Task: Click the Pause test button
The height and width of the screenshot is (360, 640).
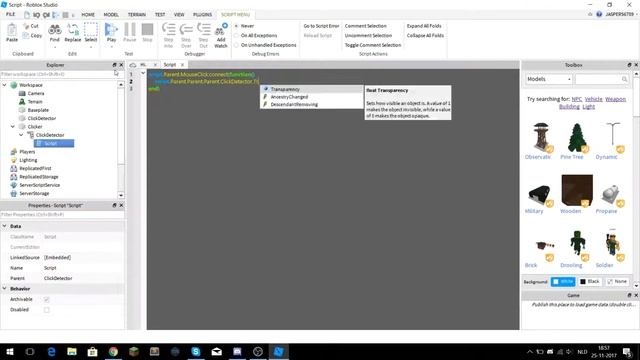Action: [x=129, y=30]
